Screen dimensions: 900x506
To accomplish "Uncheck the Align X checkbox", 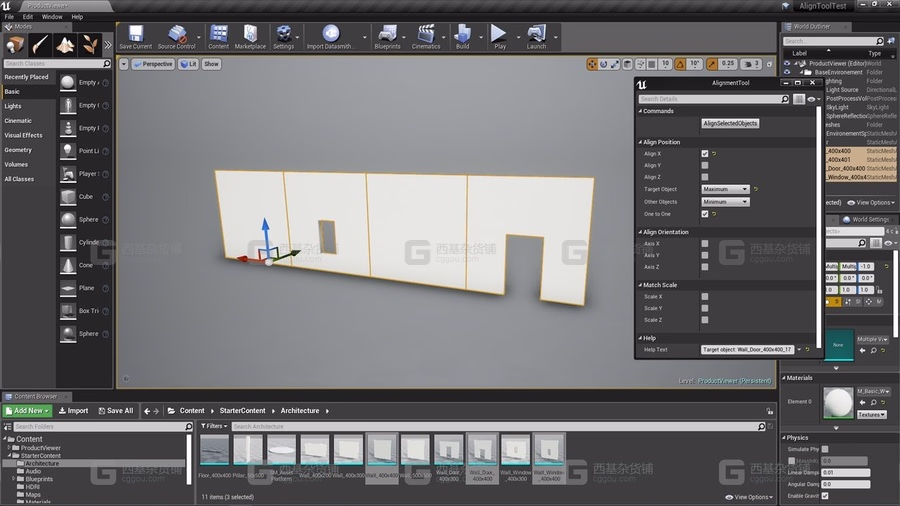I will (x=705, y=154).
